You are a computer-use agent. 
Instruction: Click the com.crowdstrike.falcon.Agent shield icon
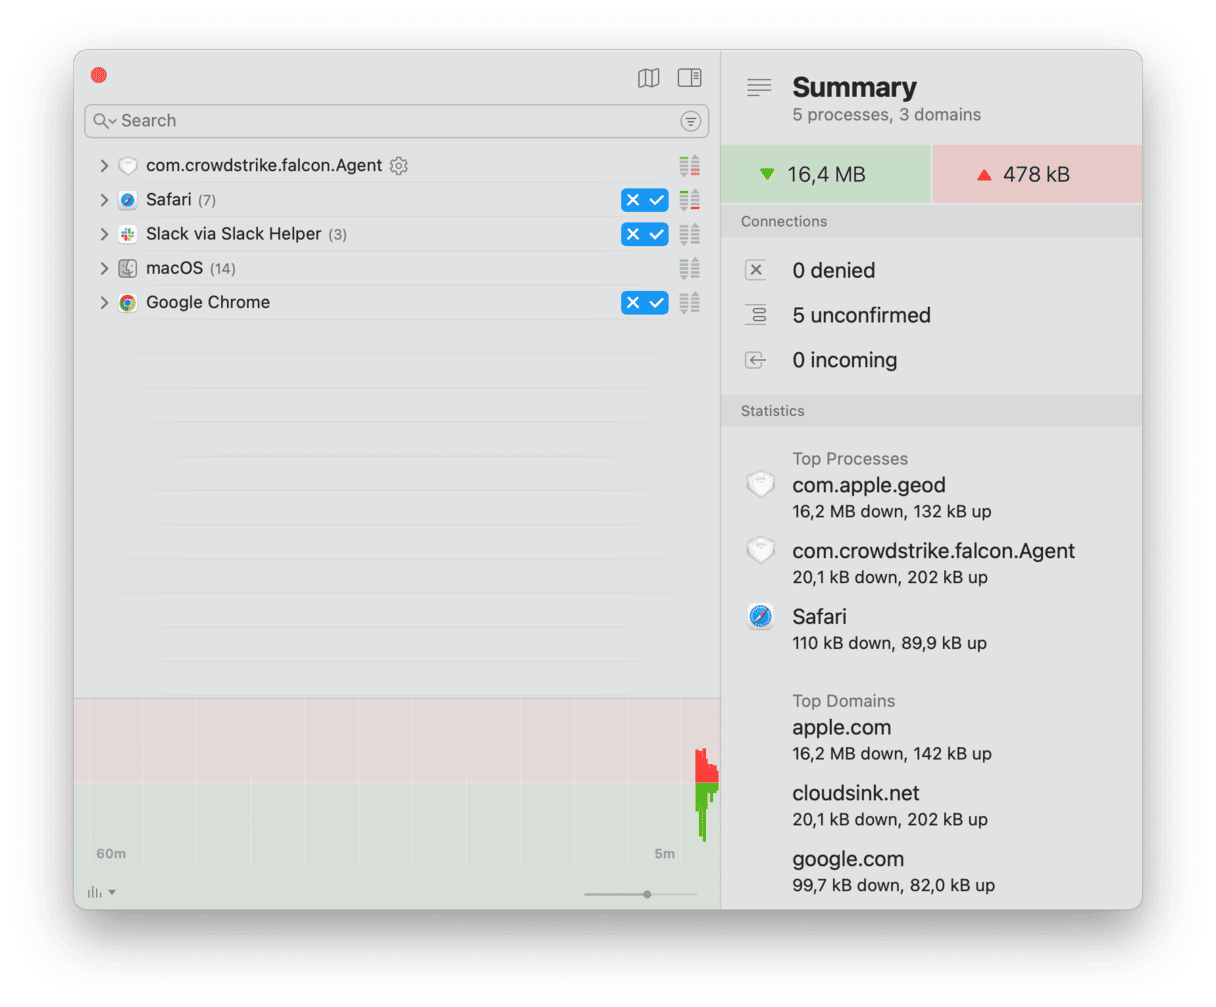pyautogui.click(x=127, y=166)
